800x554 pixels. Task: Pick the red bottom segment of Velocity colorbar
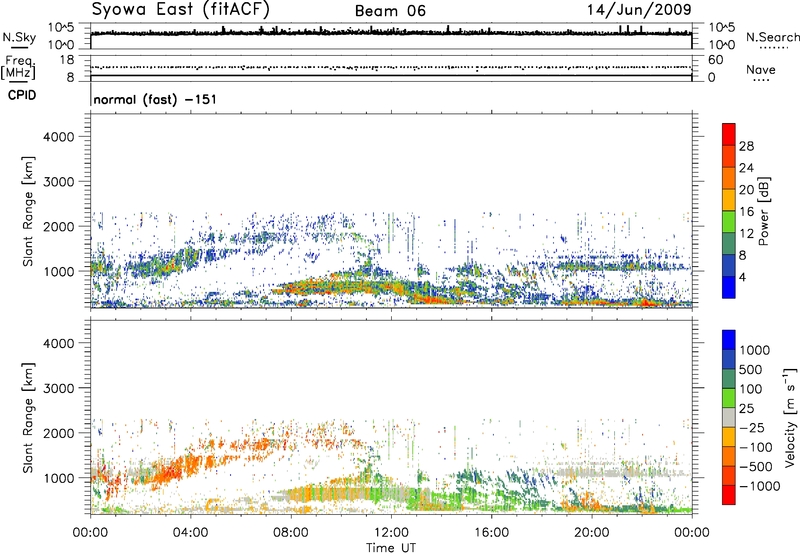[x=729, y=495]
